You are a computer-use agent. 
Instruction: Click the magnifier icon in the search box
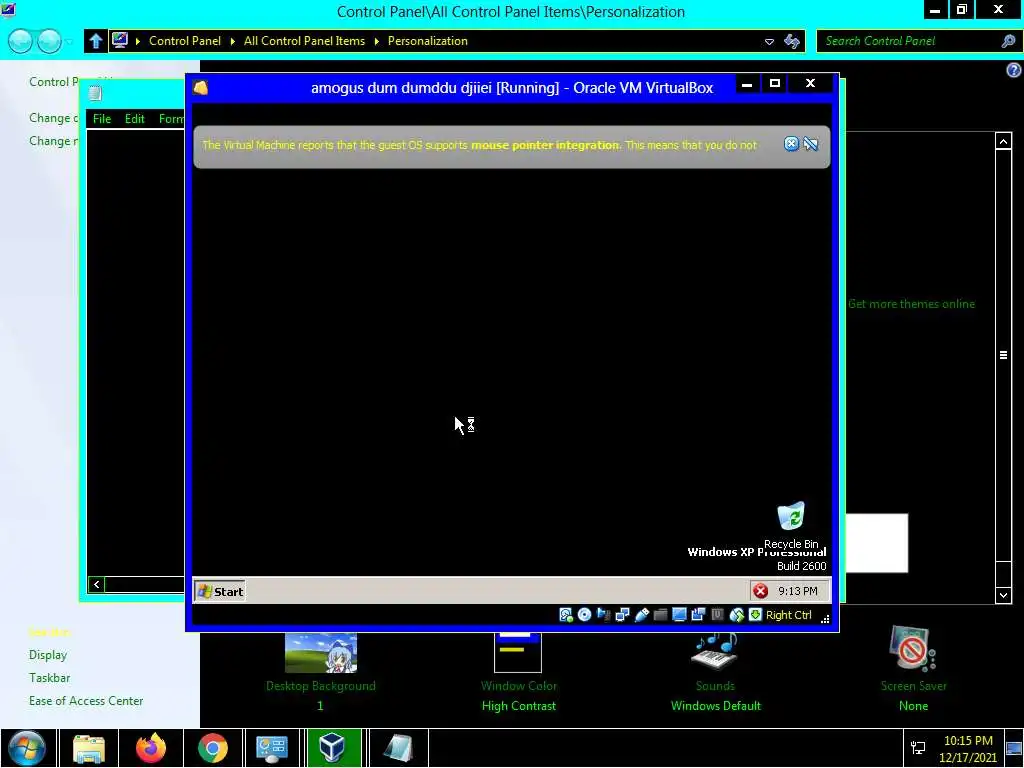click(1008, 41)
